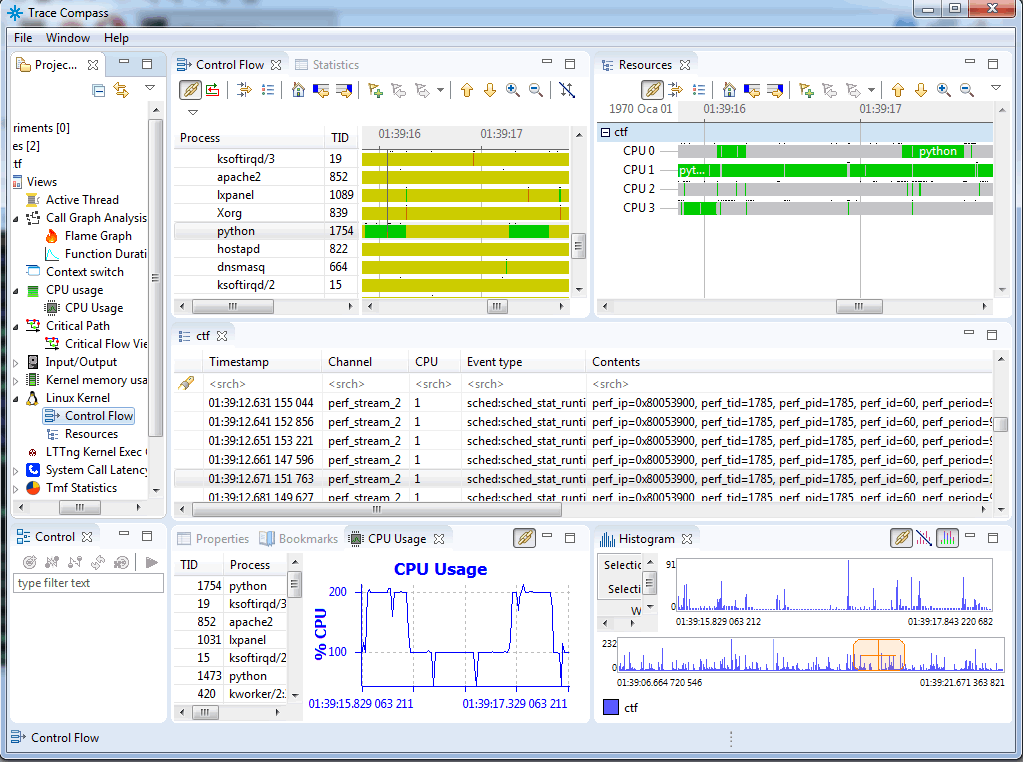Open Flame Graph in project tree
This screenshot has height=762, width=1023.
(x=98, y=236)
